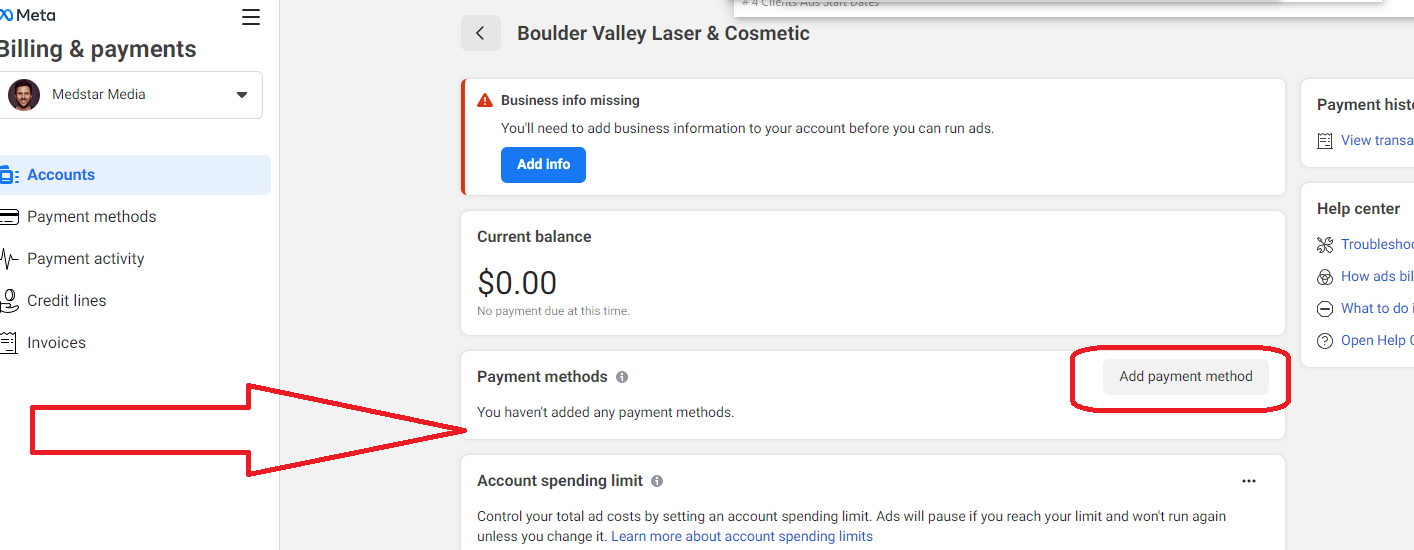Image resolution: width=1414 pixels, height=550 pixels.
Task: Expand the Medstar Media account dropdown
Action: point(241,95)
